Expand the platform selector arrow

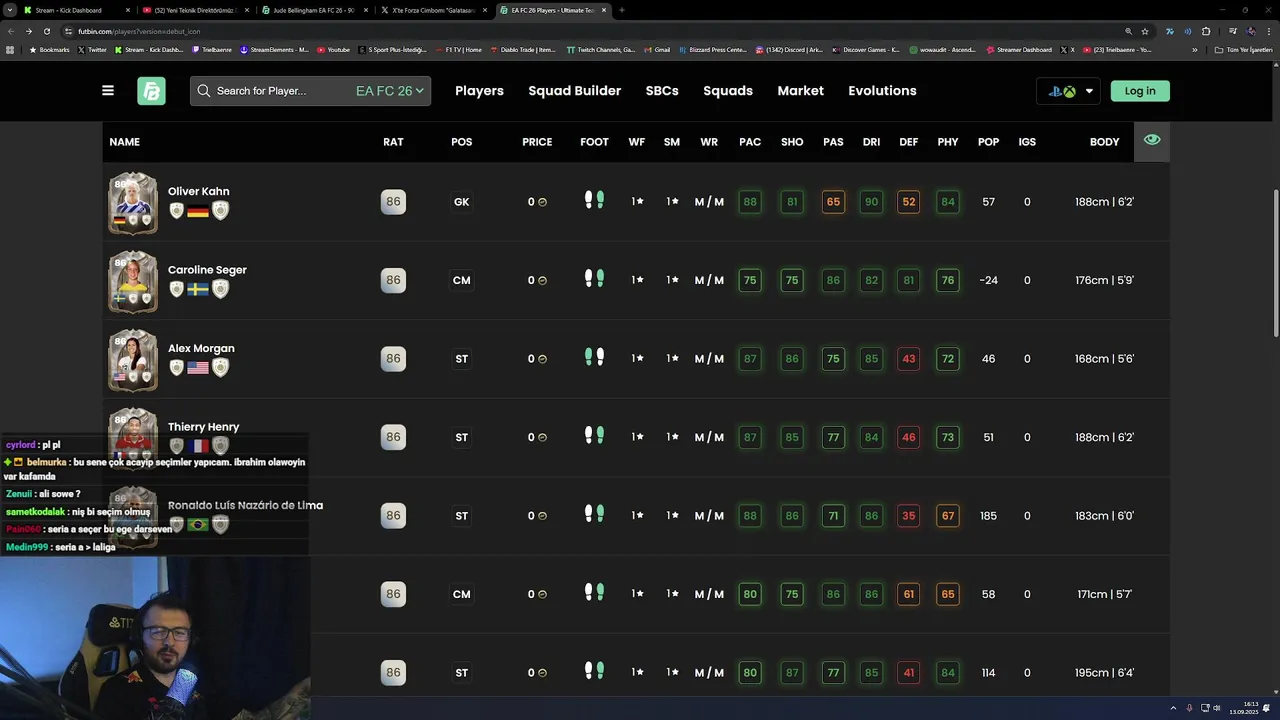[x=1089, y=91]
